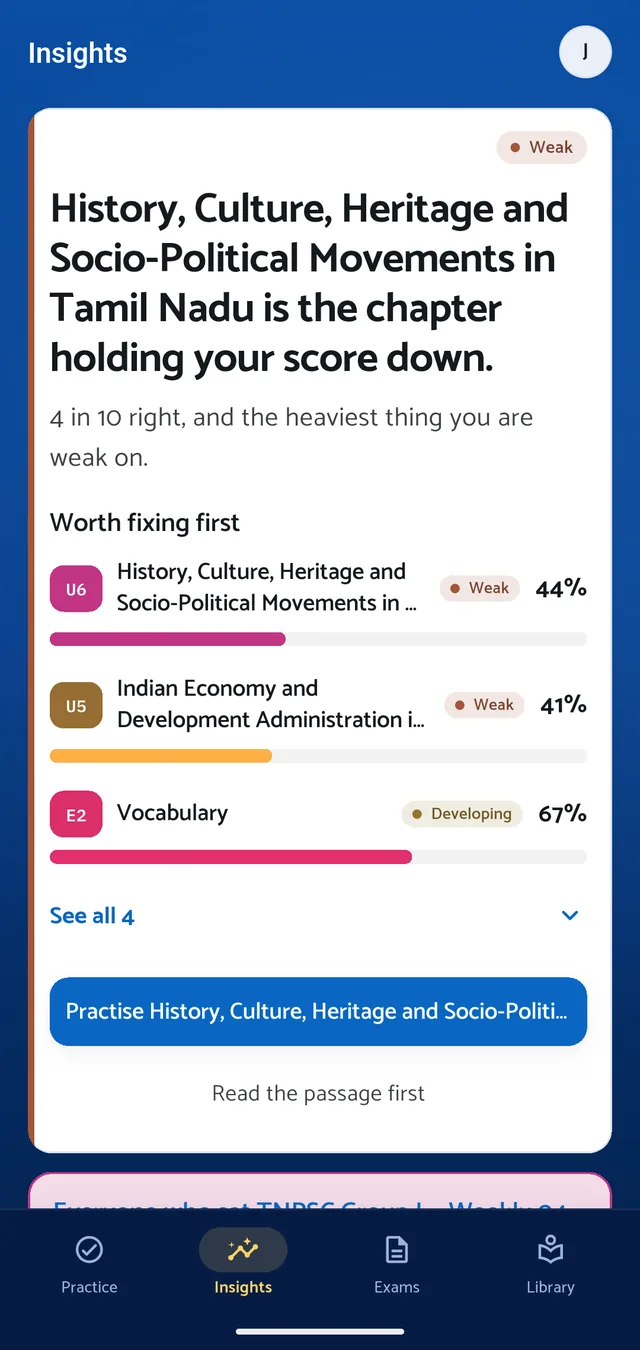Tap the Insights sparkline icon
640x1350 pixels.
(x=243, y=1249)
